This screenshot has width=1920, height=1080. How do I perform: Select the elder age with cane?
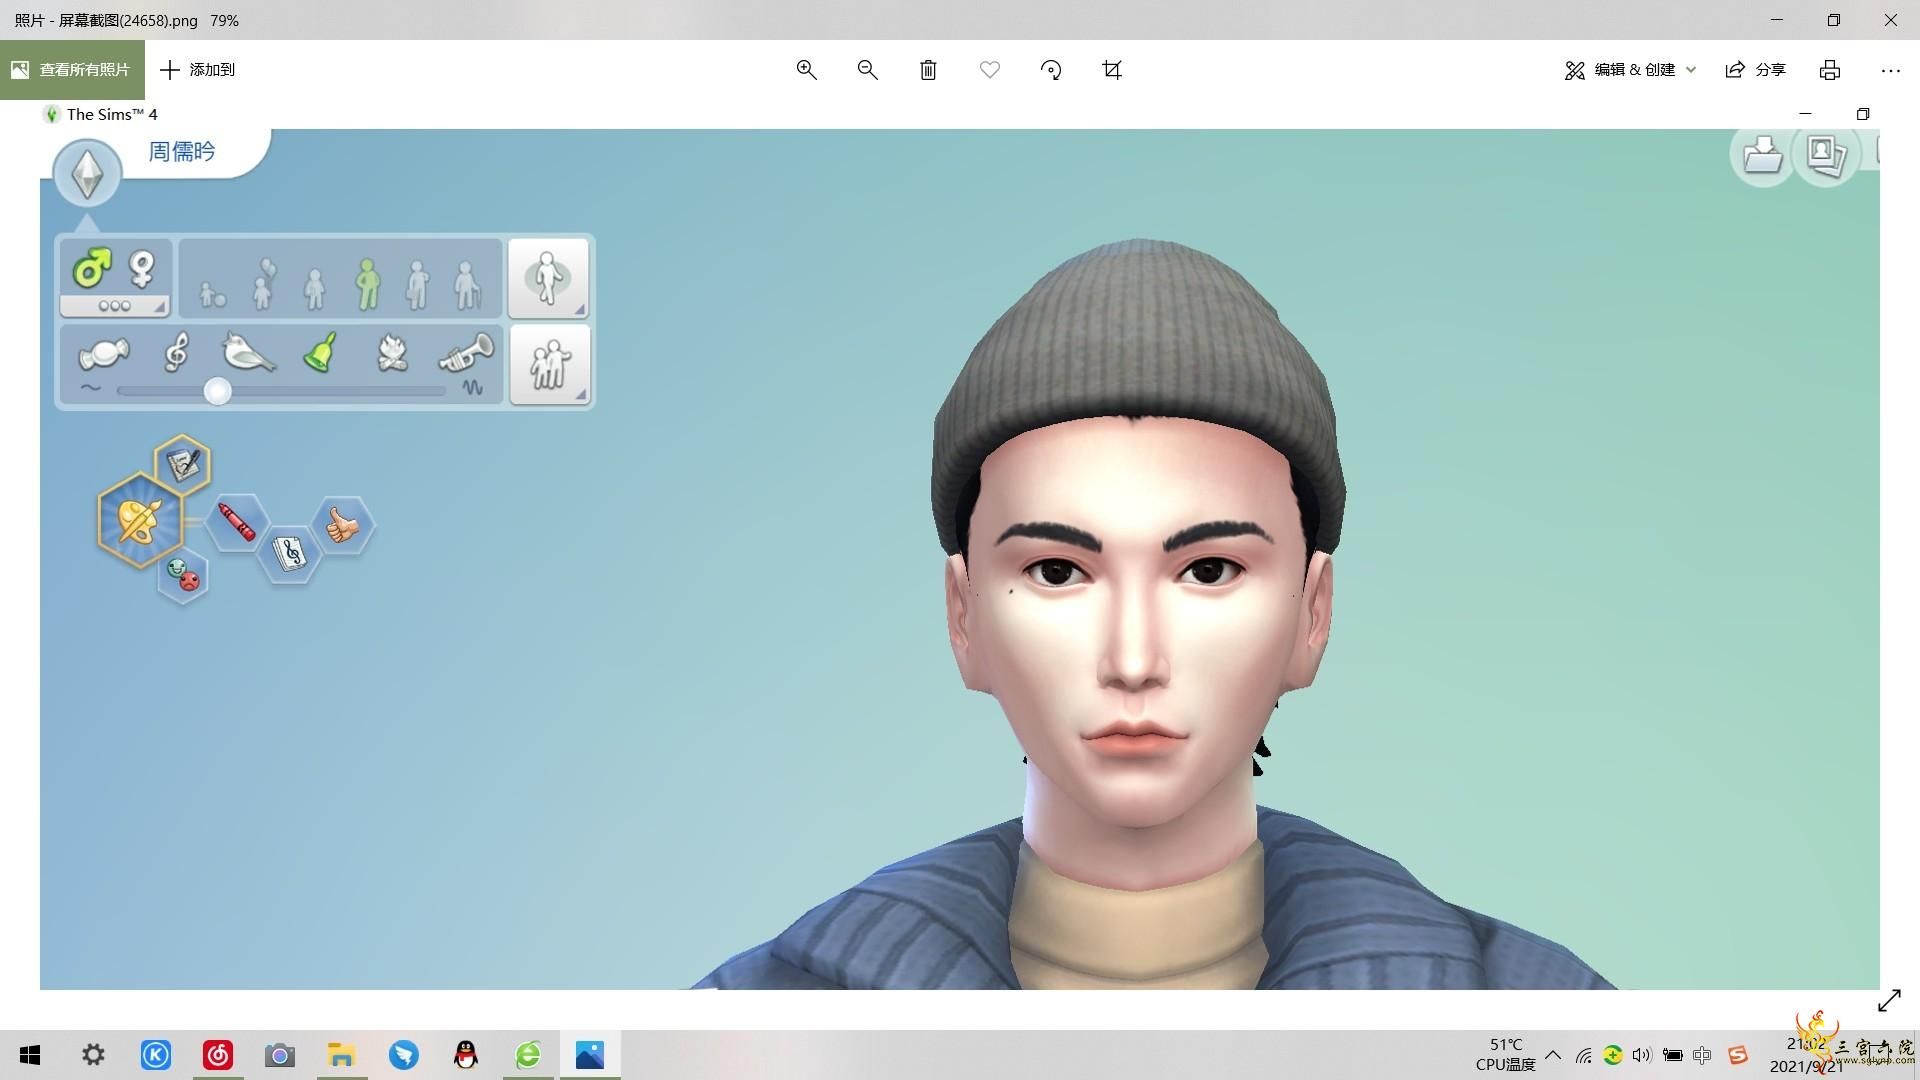tap(466, 284)
